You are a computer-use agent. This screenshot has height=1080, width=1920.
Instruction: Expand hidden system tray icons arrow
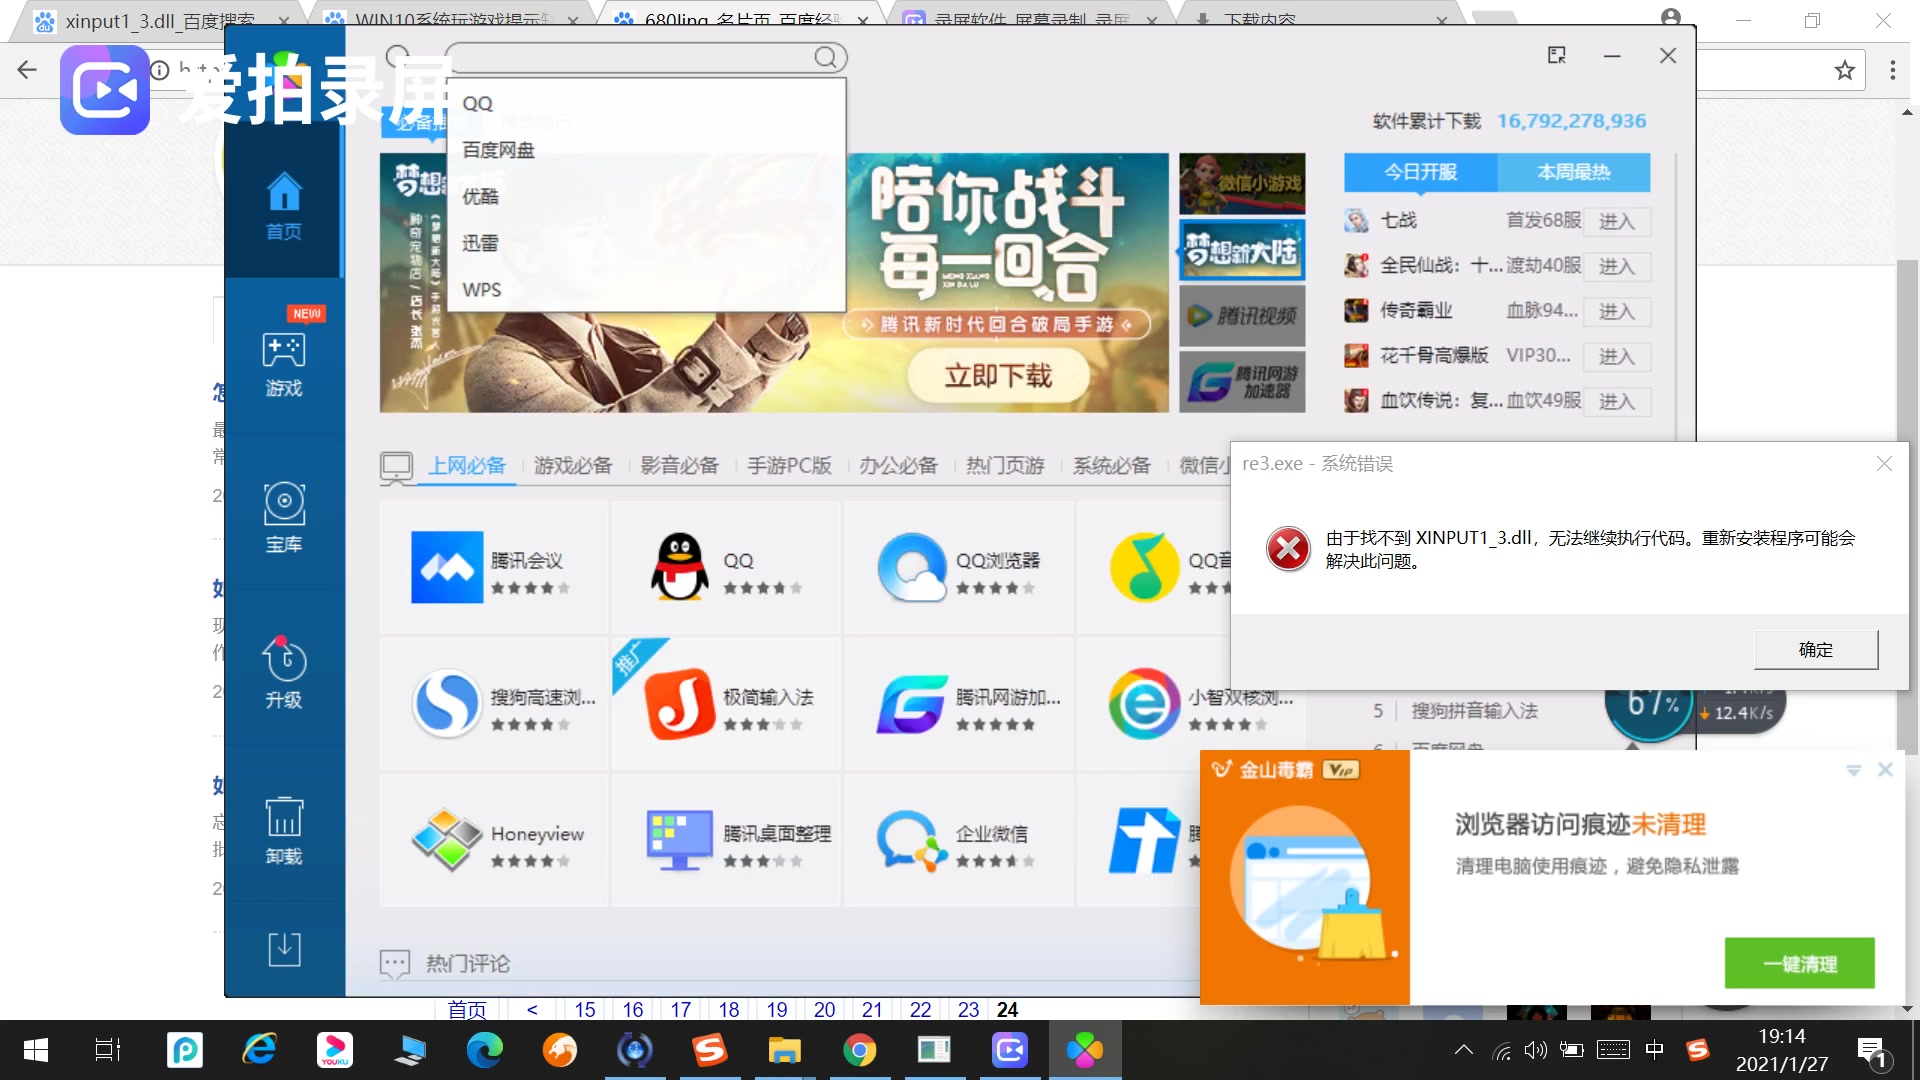[1464, 1050]
